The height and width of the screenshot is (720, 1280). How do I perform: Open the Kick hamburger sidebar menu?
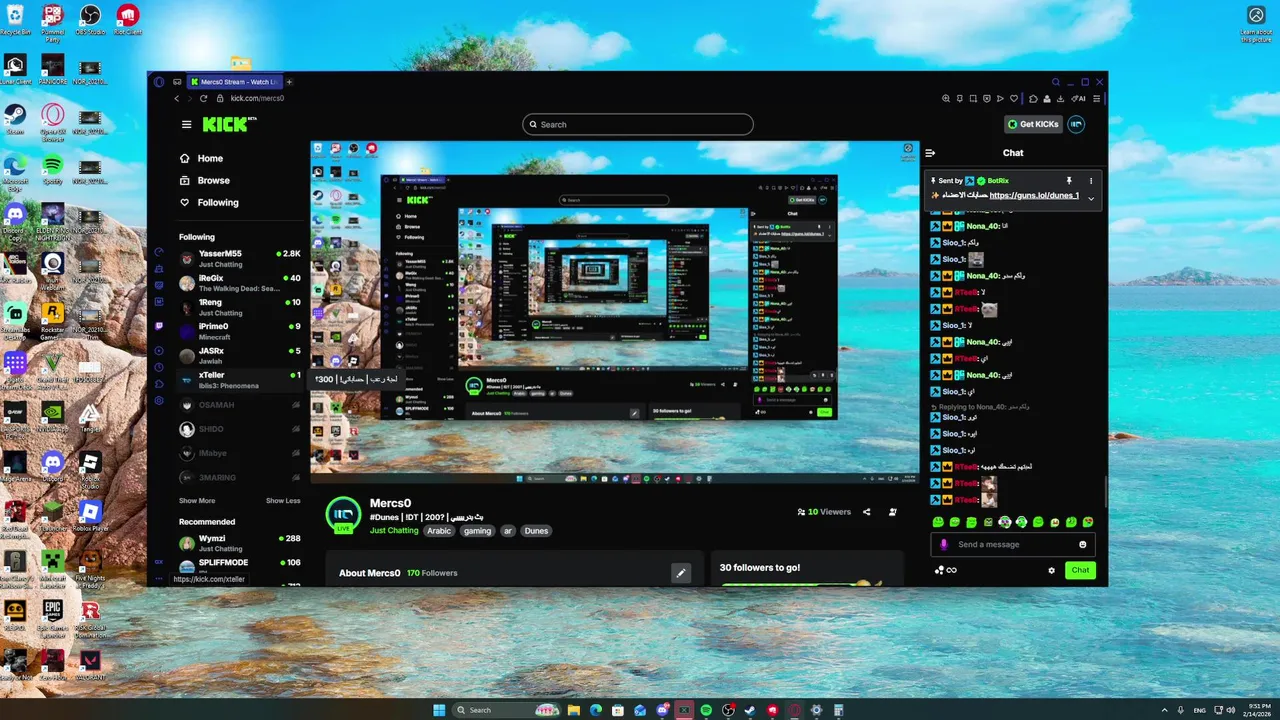click(x=186, y=125)
